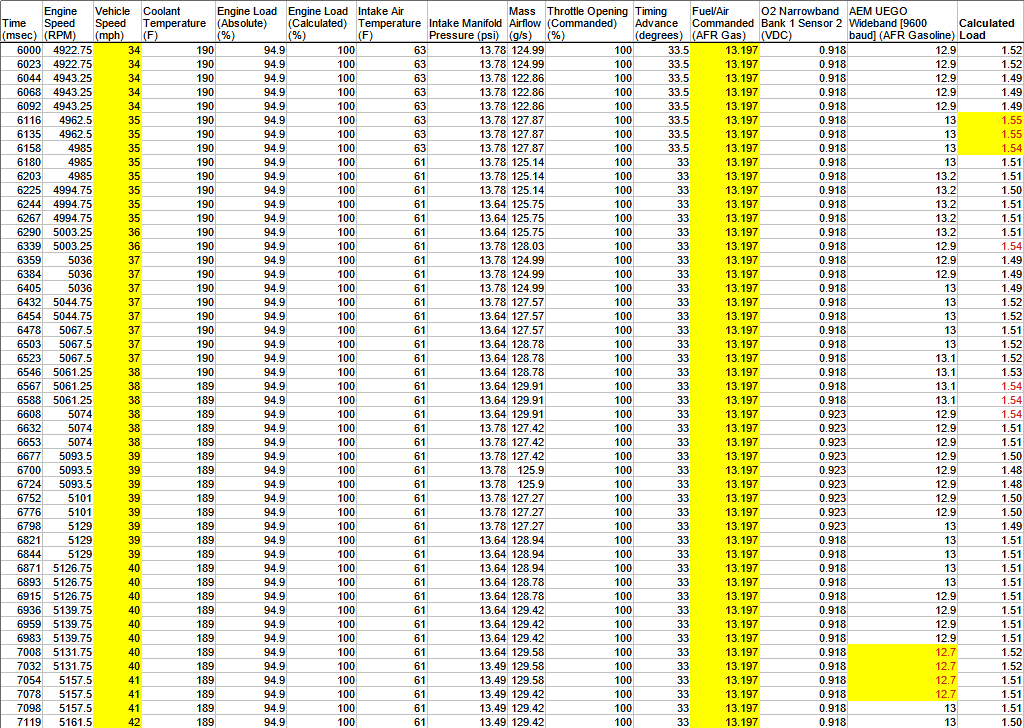Click the Intake Manifold Pressure (psi) header
This screenshot has height=728, width=1024.
(465, 29)
